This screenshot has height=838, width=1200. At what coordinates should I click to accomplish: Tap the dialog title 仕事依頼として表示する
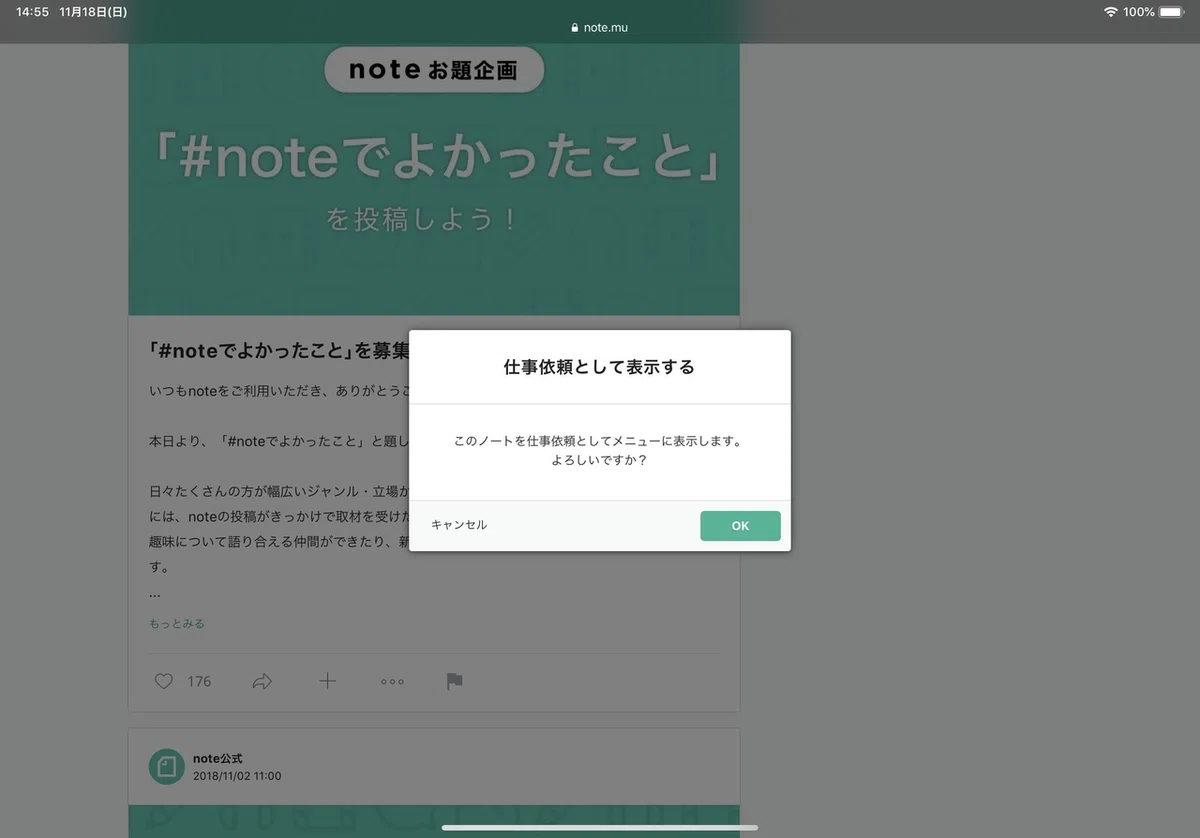point(599,367)
